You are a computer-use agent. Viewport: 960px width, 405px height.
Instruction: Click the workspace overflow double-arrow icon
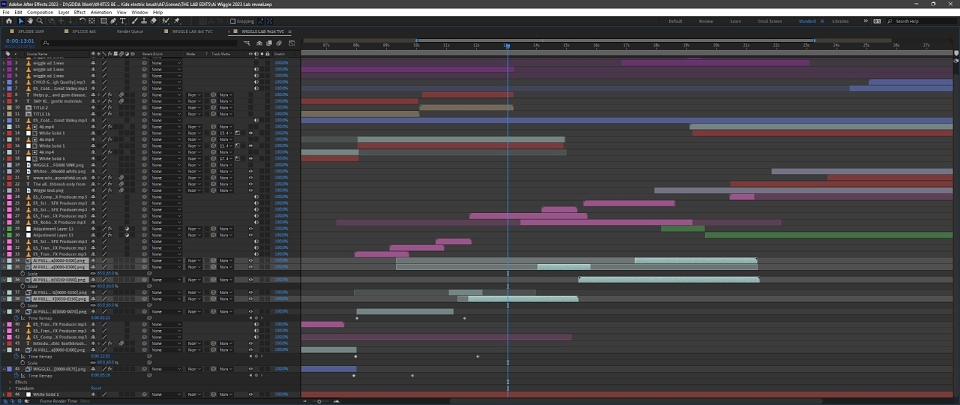tap(866, 21)
